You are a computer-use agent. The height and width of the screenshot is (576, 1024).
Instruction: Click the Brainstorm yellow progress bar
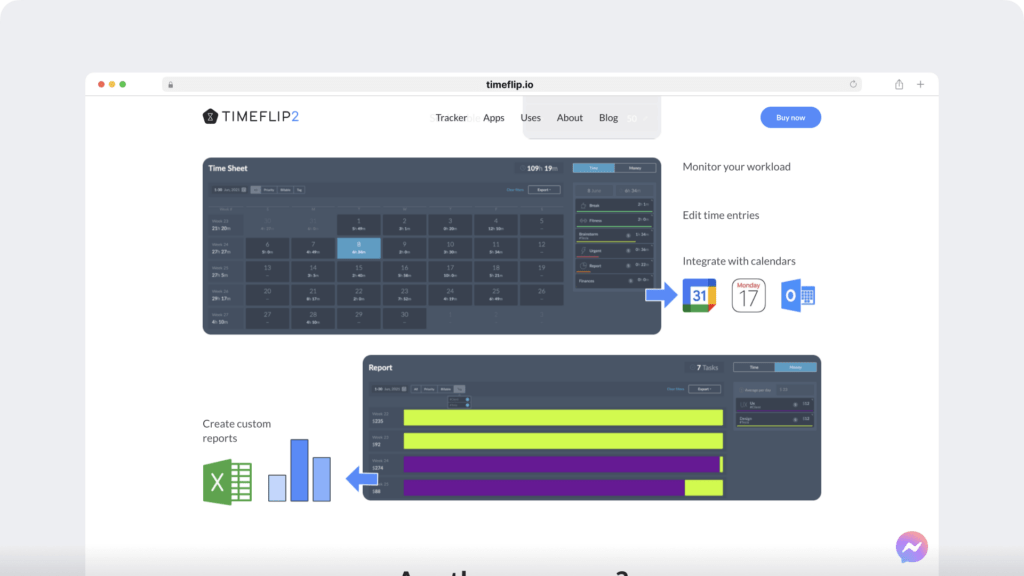[608, 242]
